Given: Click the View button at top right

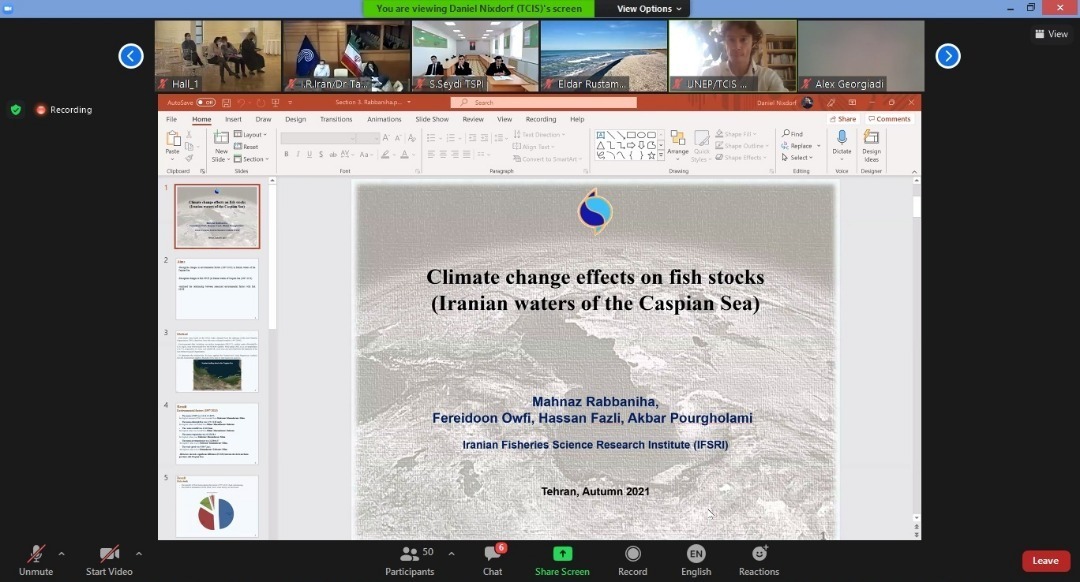Looking at the screenshot, I should 1051,34.
